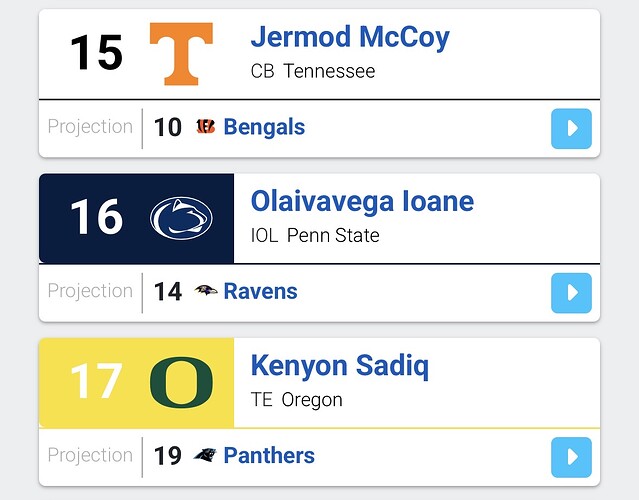This screenshot has width=639, height=500.
Task: Expand Olaivavega Ioane's card with arrow button
Action: click(x=571, y=293)
